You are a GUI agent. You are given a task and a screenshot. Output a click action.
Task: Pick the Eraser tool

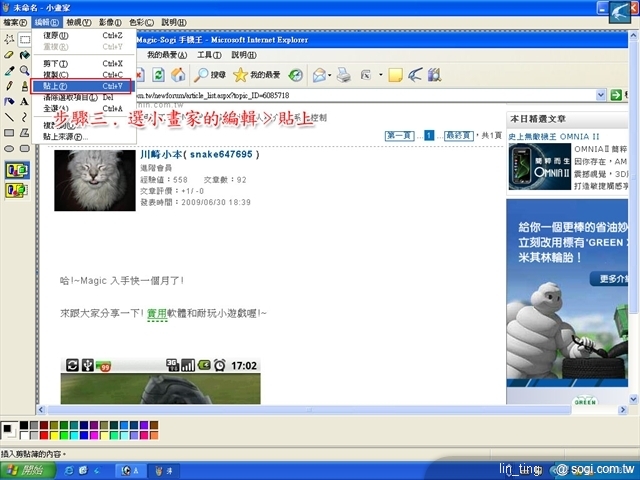click(9, 55)
